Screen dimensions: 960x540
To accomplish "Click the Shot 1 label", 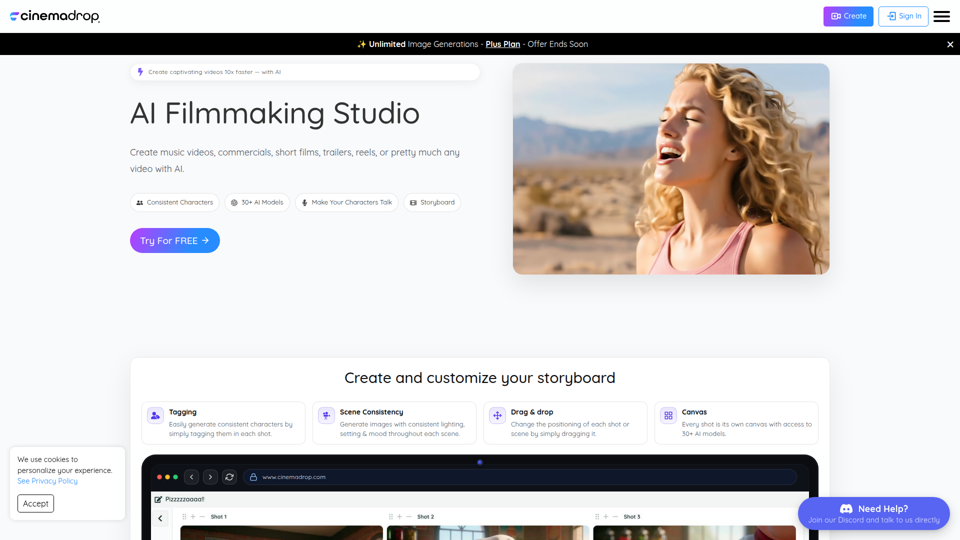I will tap(219, 517).
